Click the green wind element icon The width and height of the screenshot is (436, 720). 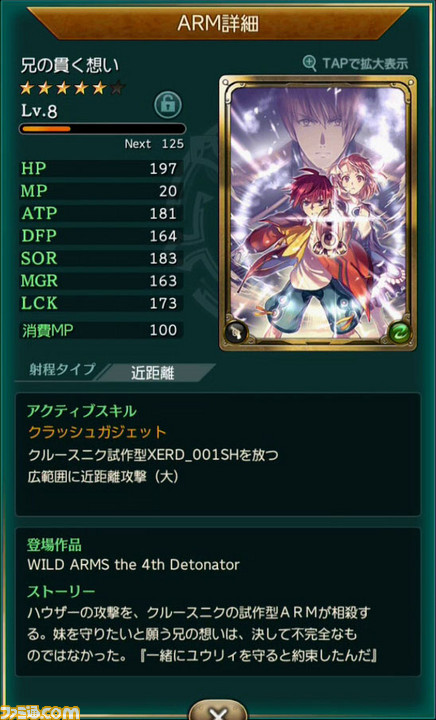point(399,332)
